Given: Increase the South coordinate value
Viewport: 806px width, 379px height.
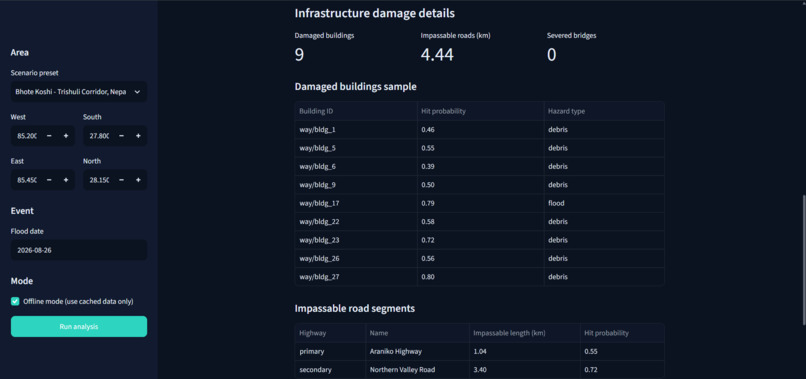Looking at the screenshot, I should [x=138, y=136].
